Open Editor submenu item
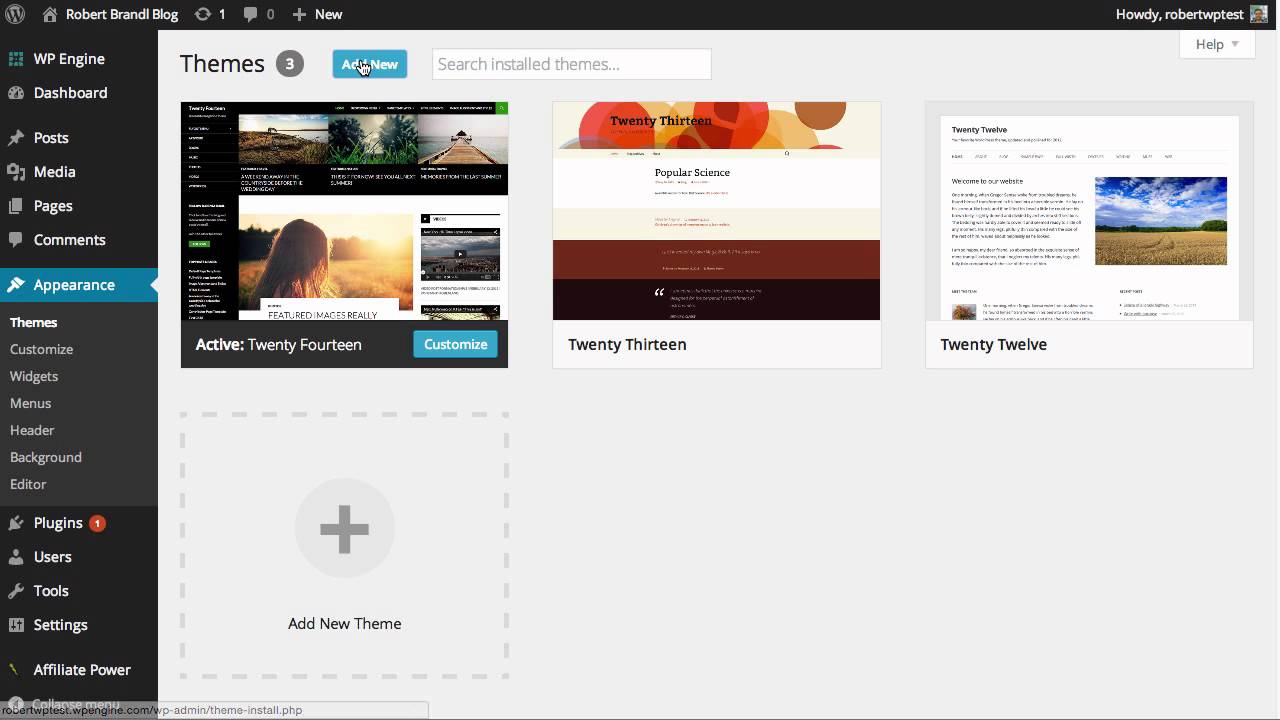The width and height of the screenshot is (1280, 720). click(x=28, y=484)
